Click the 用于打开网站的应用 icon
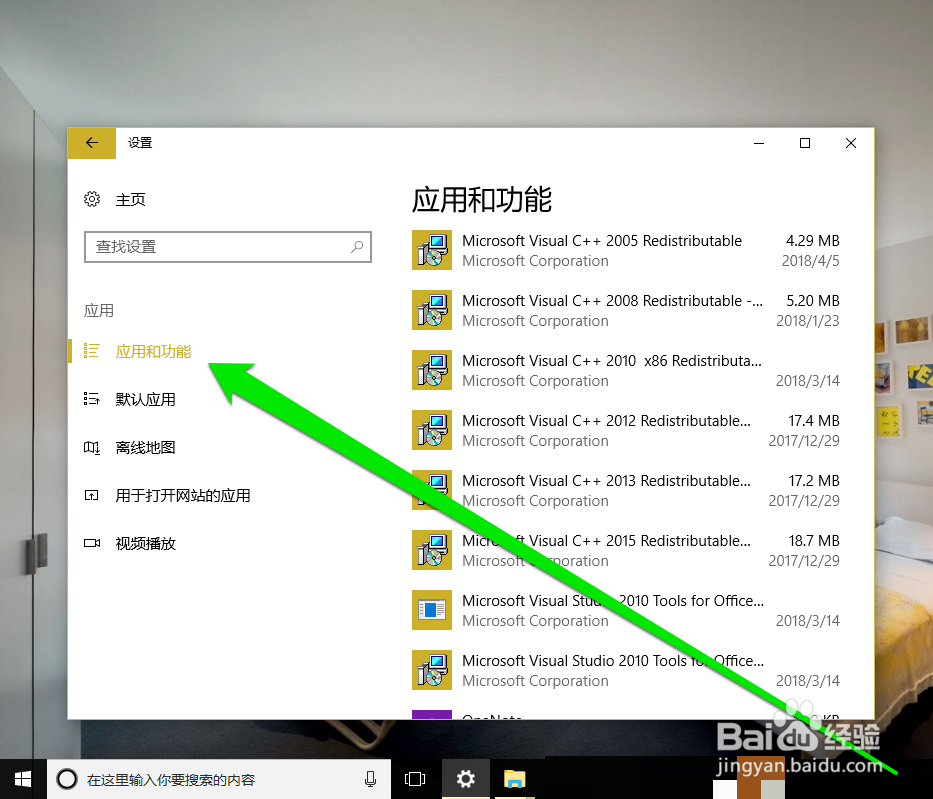The image size is (933, 799). pos(92,496)
